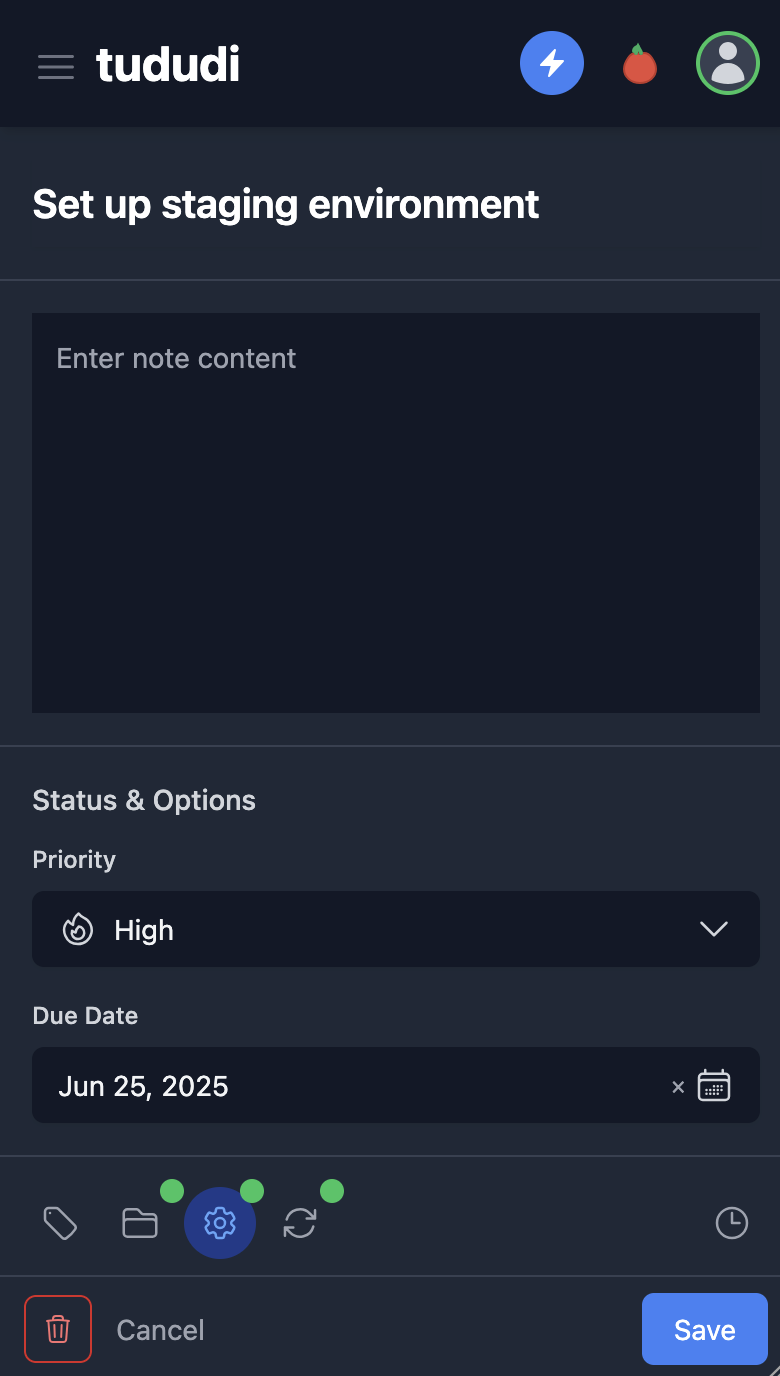Open the time tracking clock icon
The width and height of the screenshot is (780, 1376).
(731, 1222)
